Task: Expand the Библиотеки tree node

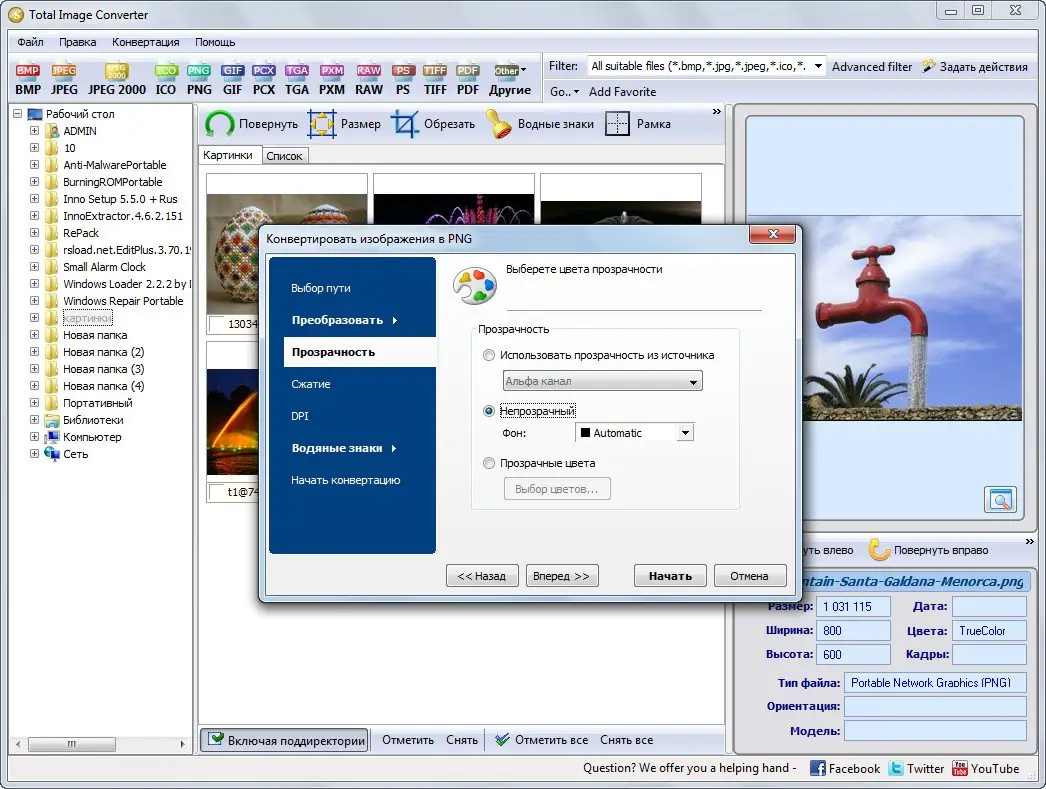Action: [x=34, y=420]
